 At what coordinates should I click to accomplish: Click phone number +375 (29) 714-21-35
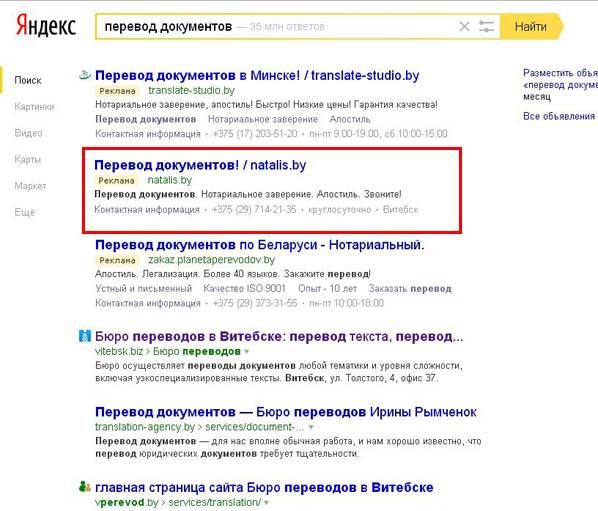coord(254,209)
